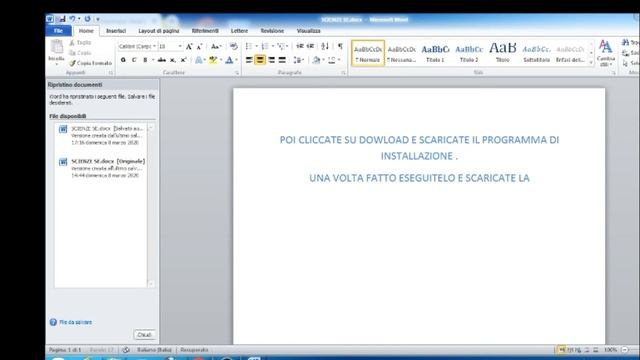Click the Undo arrow icon
The height and width of the screenshot is (360, 640).
tap(72, 19)
